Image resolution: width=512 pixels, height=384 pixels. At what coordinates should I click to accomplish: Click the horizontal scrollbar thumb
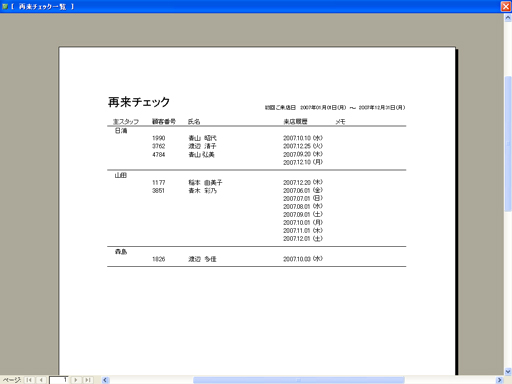[299, 380]
